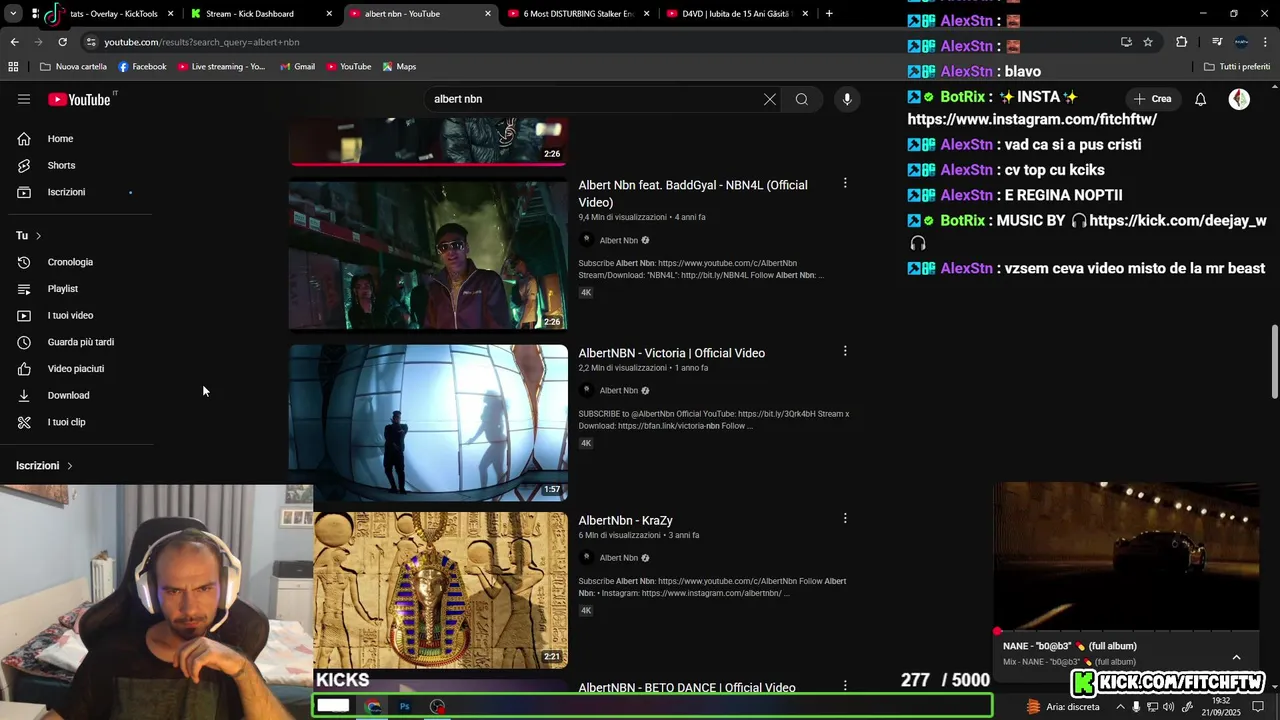Open the Google apps grid in bookmarks bar

point(13,66)
